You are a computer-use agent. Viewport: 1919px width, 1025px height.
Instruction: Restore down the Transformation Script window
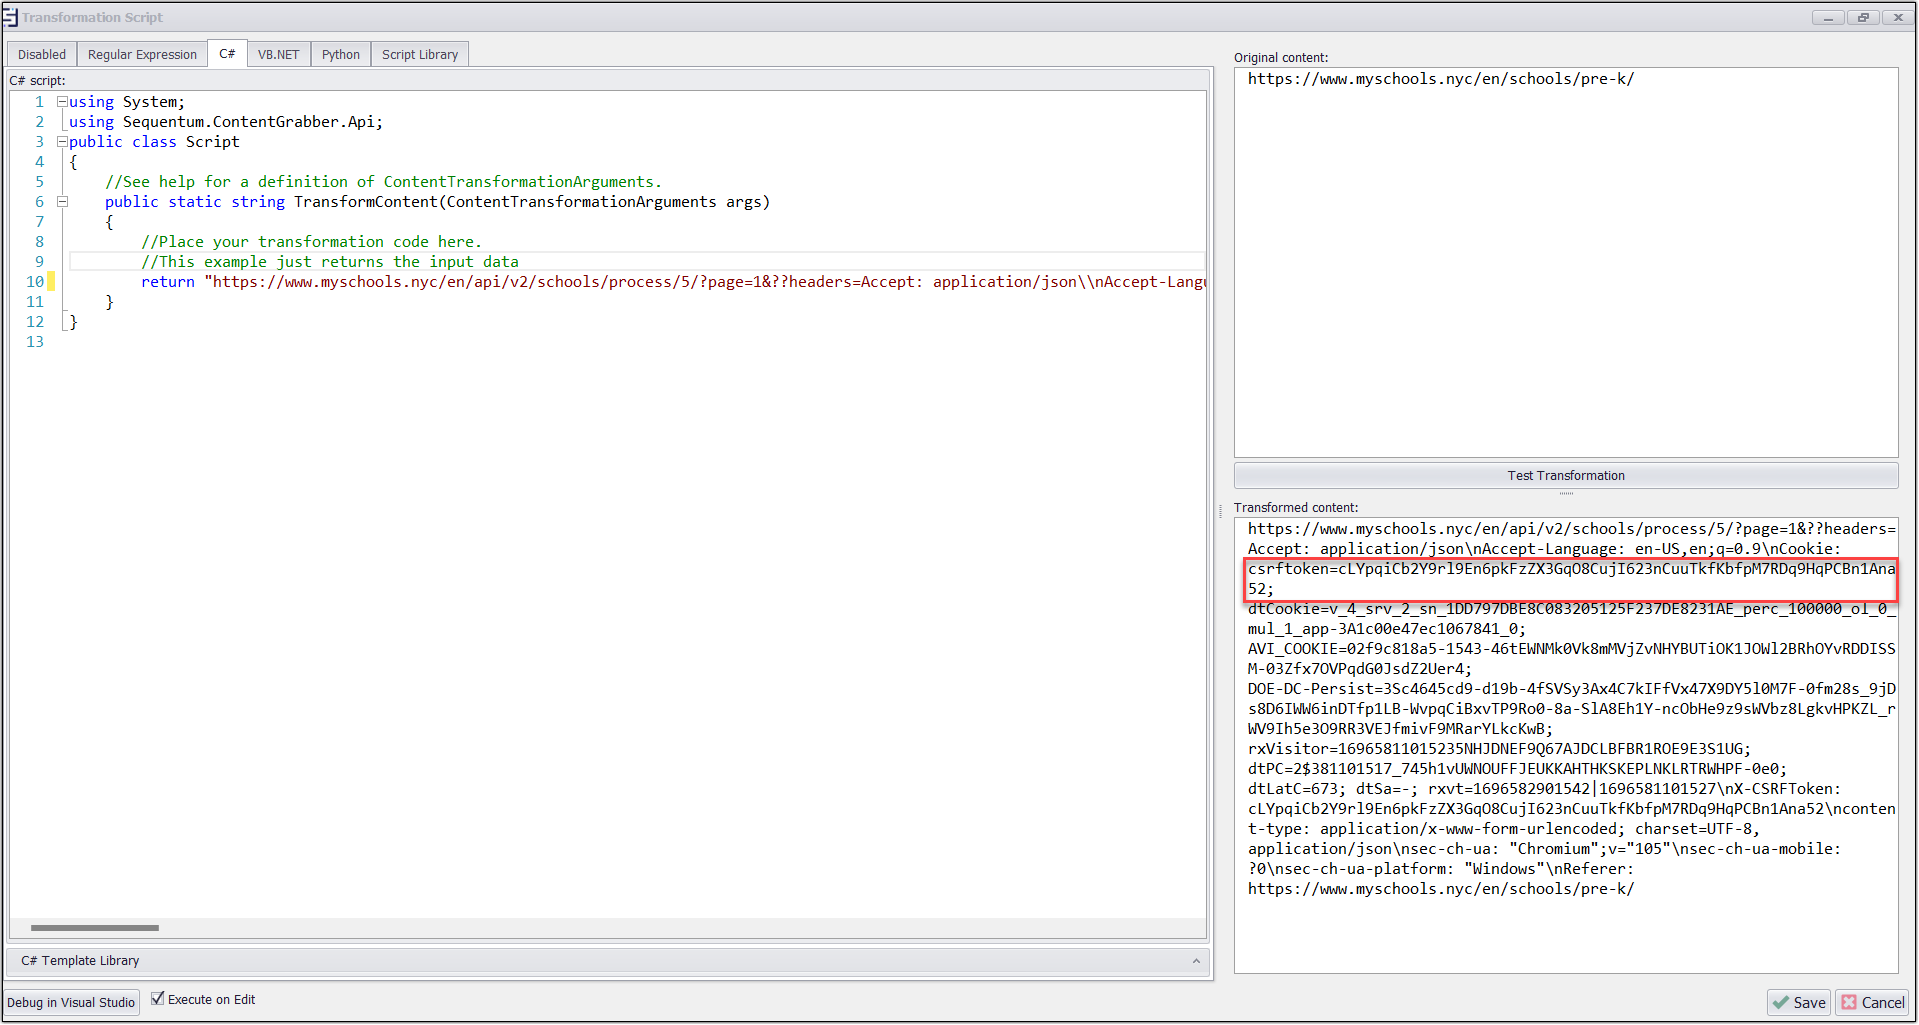(1863, 17)
